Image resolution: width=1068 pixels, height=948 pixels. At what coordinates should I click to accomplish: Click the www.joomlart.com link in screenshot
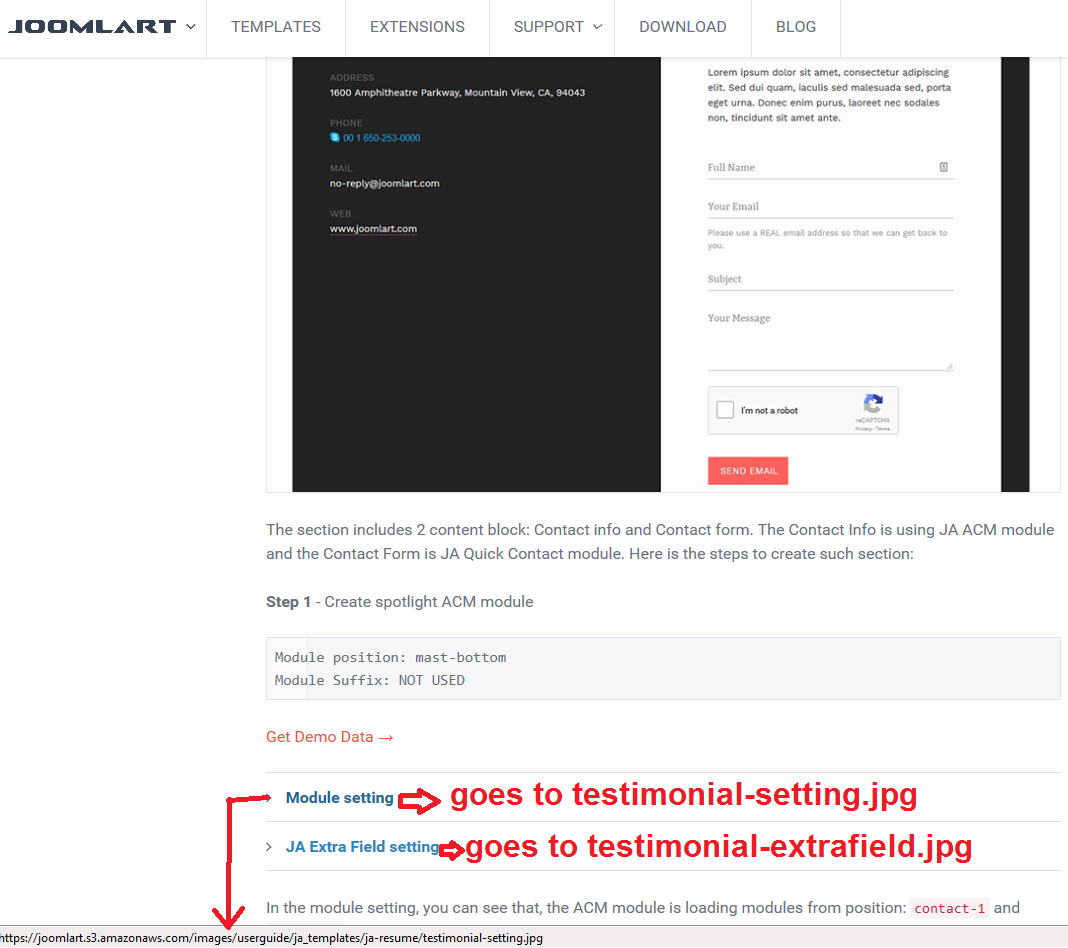pos(373,229)
